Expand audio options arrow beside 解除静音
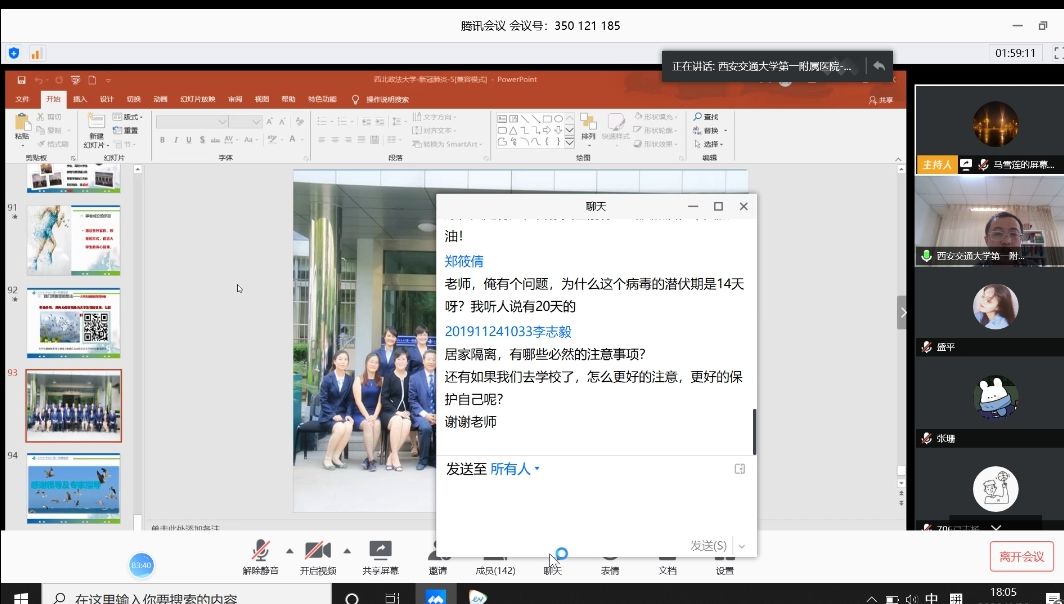 290,551
